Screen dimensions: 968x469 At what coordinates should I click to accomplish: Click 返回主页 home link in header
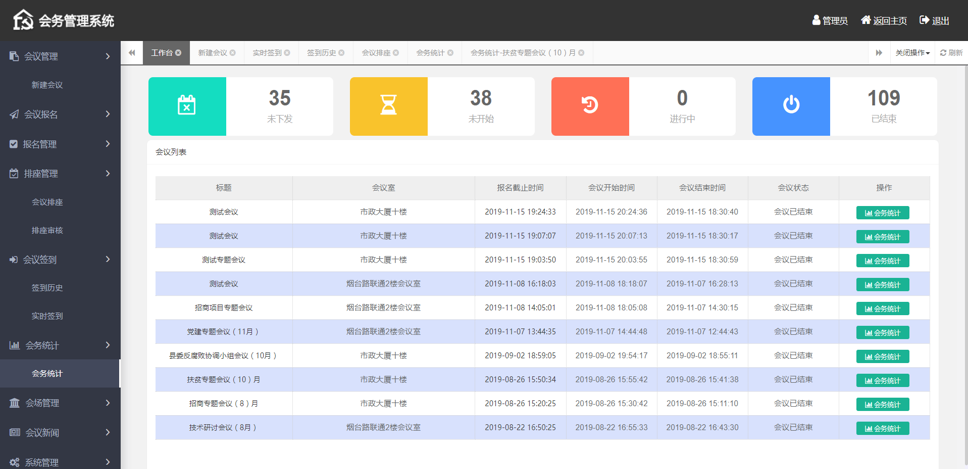coord(883,21)
